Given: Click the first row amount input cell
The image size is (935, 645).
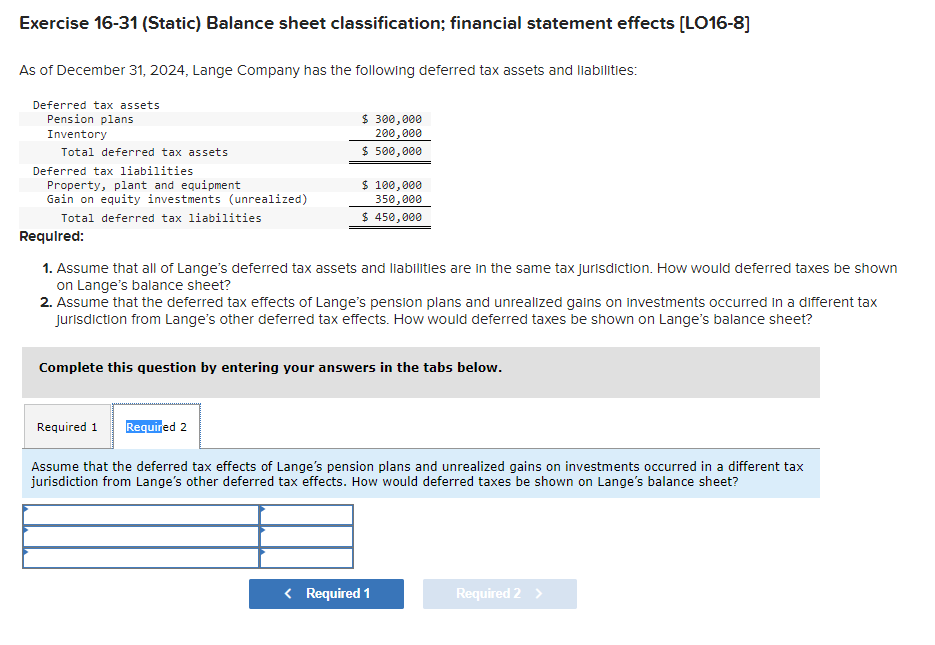Looking at the screenshot, I should (x=306, y=514).
